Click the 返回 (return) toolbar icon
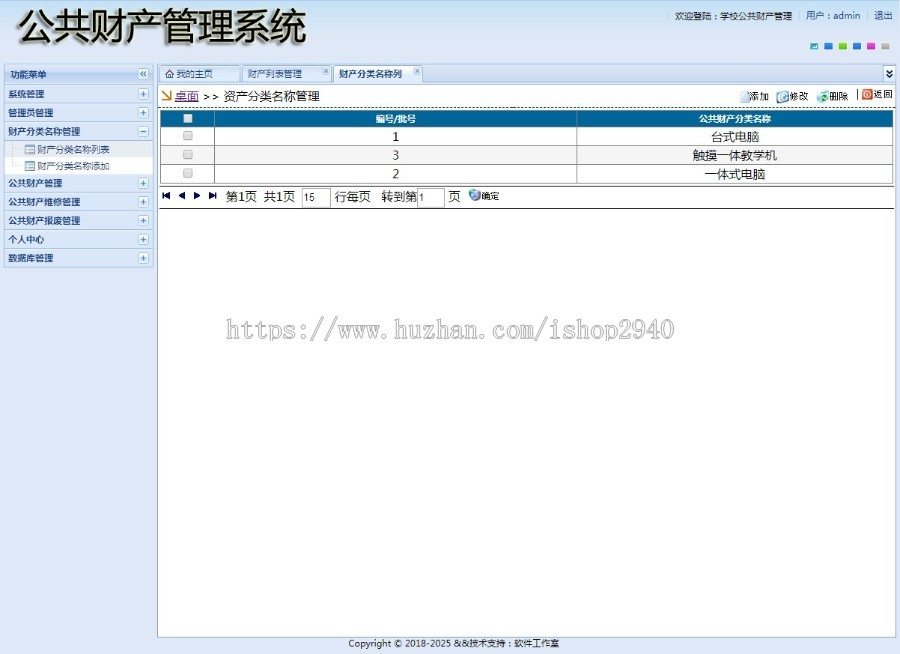Screen dimensions: 900x654 point(867,94)
